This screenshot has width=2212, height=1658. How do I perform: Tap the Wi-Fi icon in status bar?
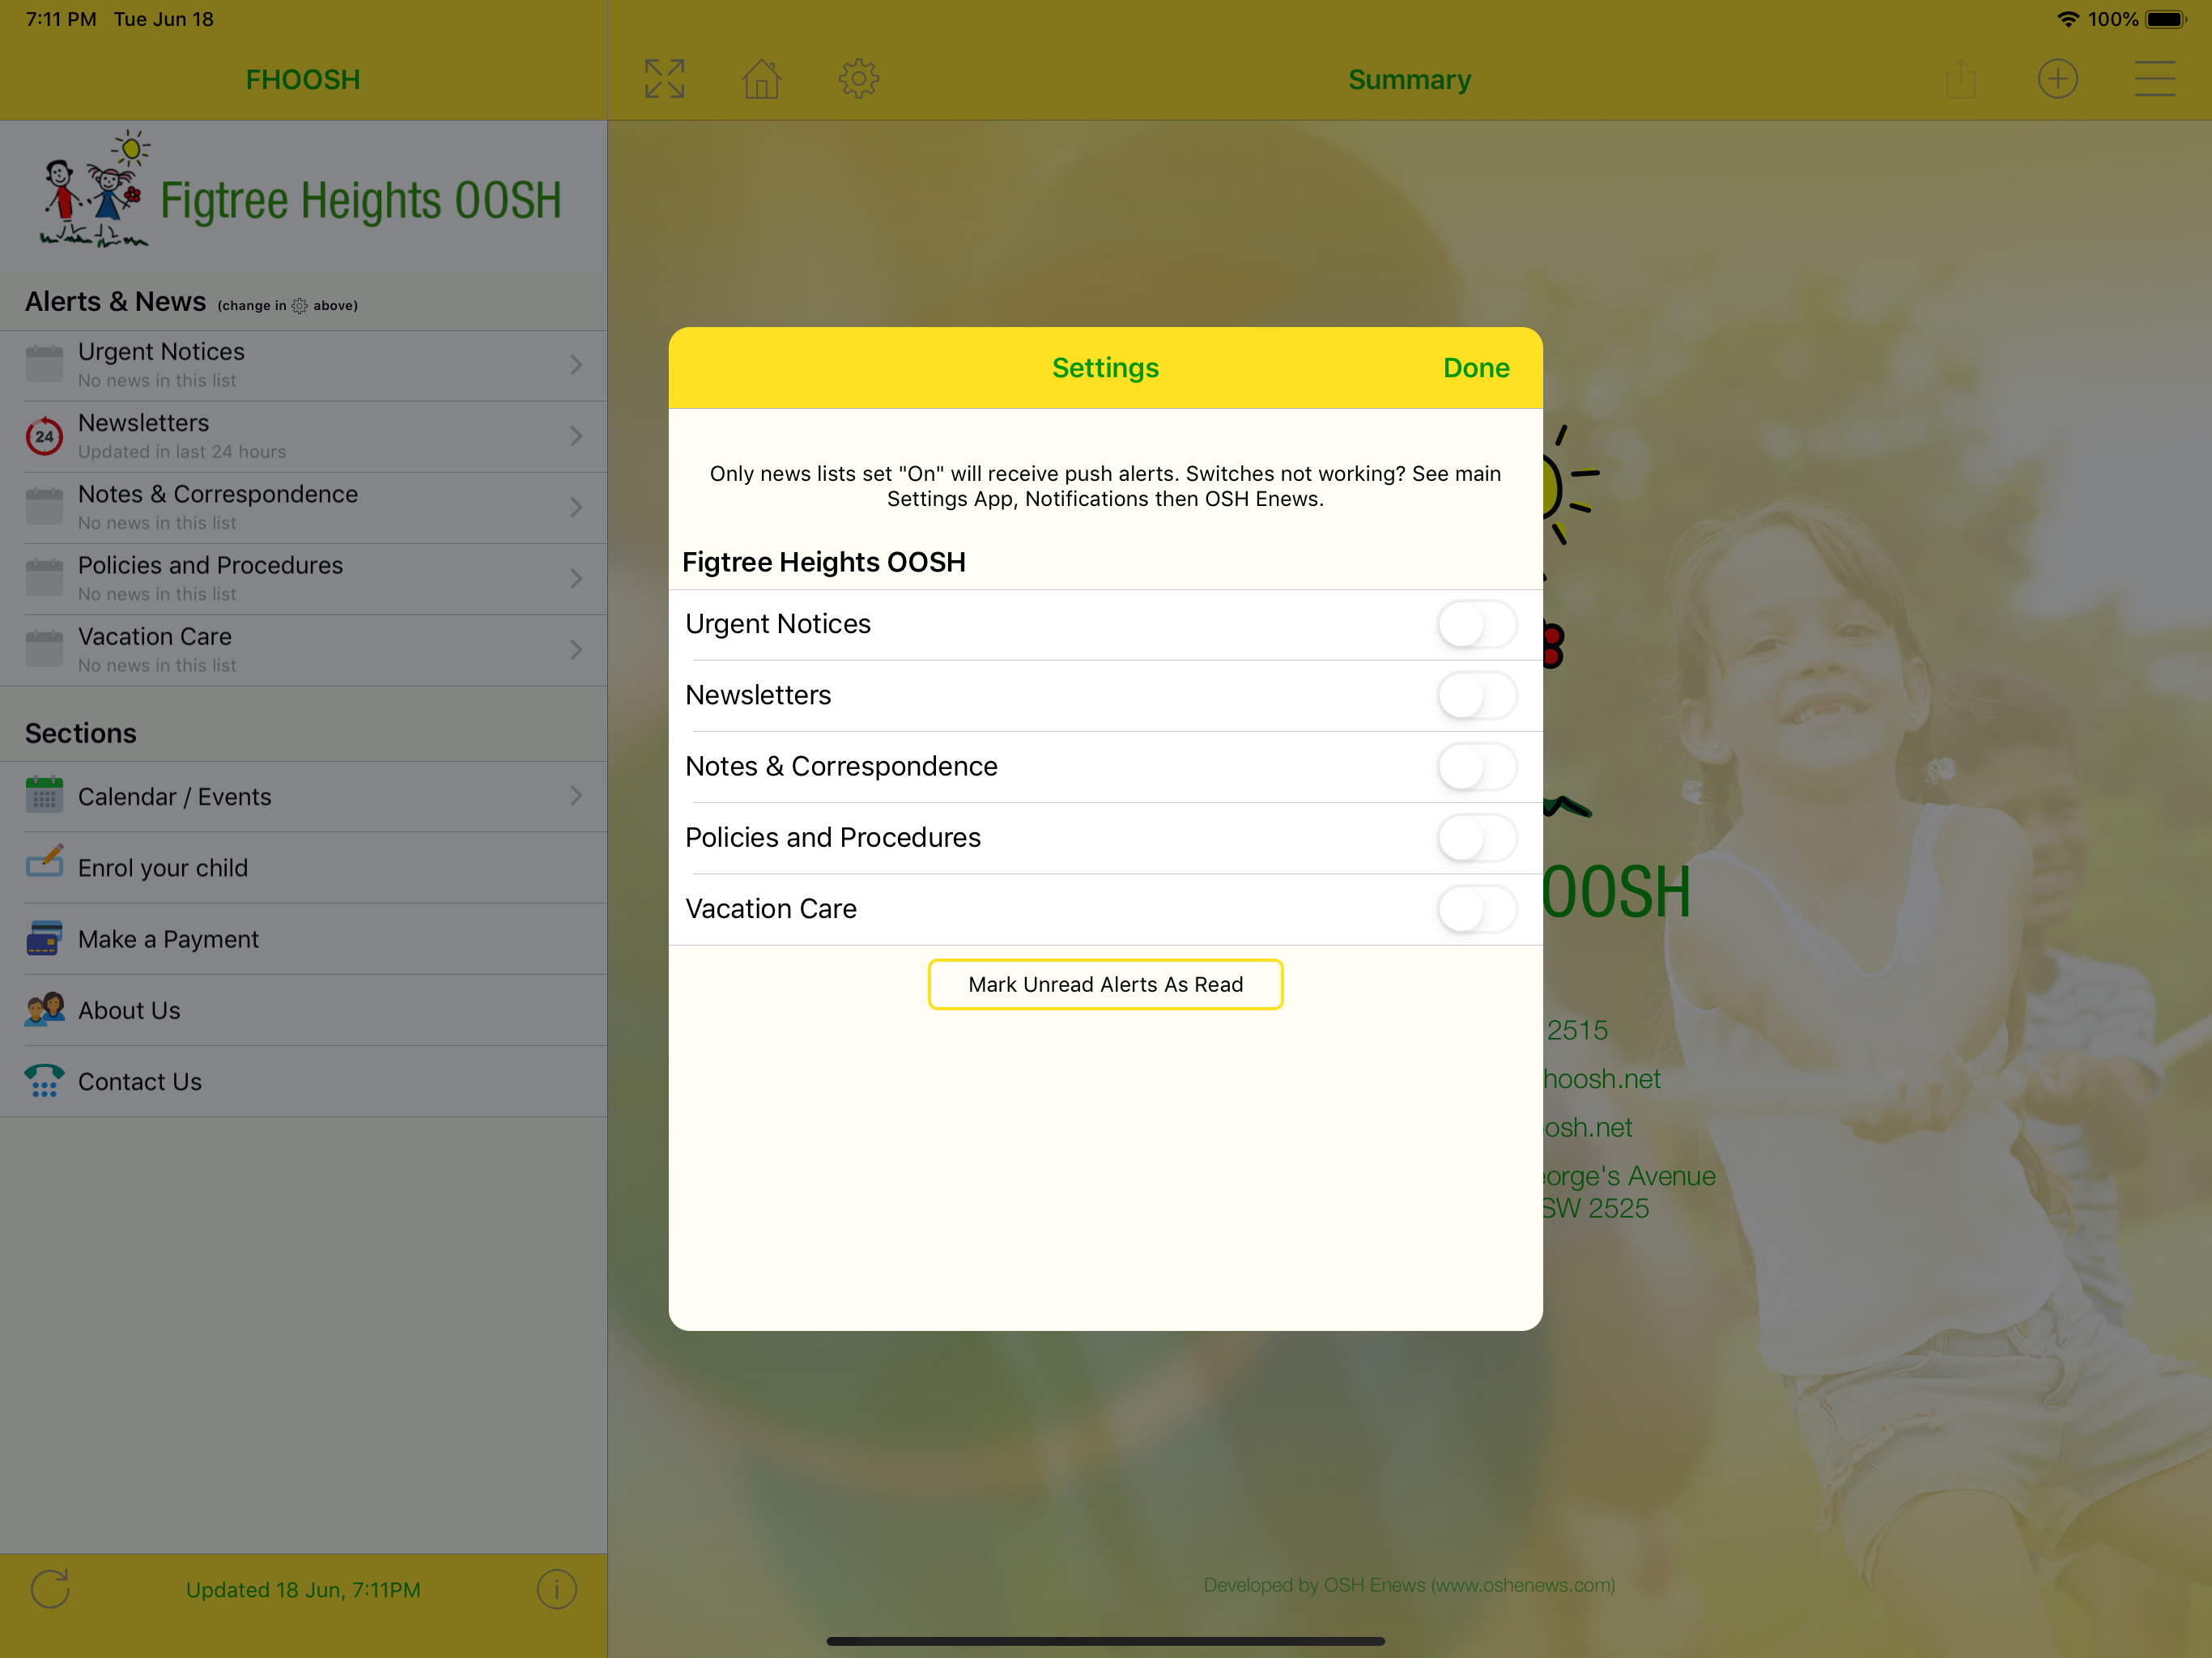pyautogui.click(x=2069, y=19)
